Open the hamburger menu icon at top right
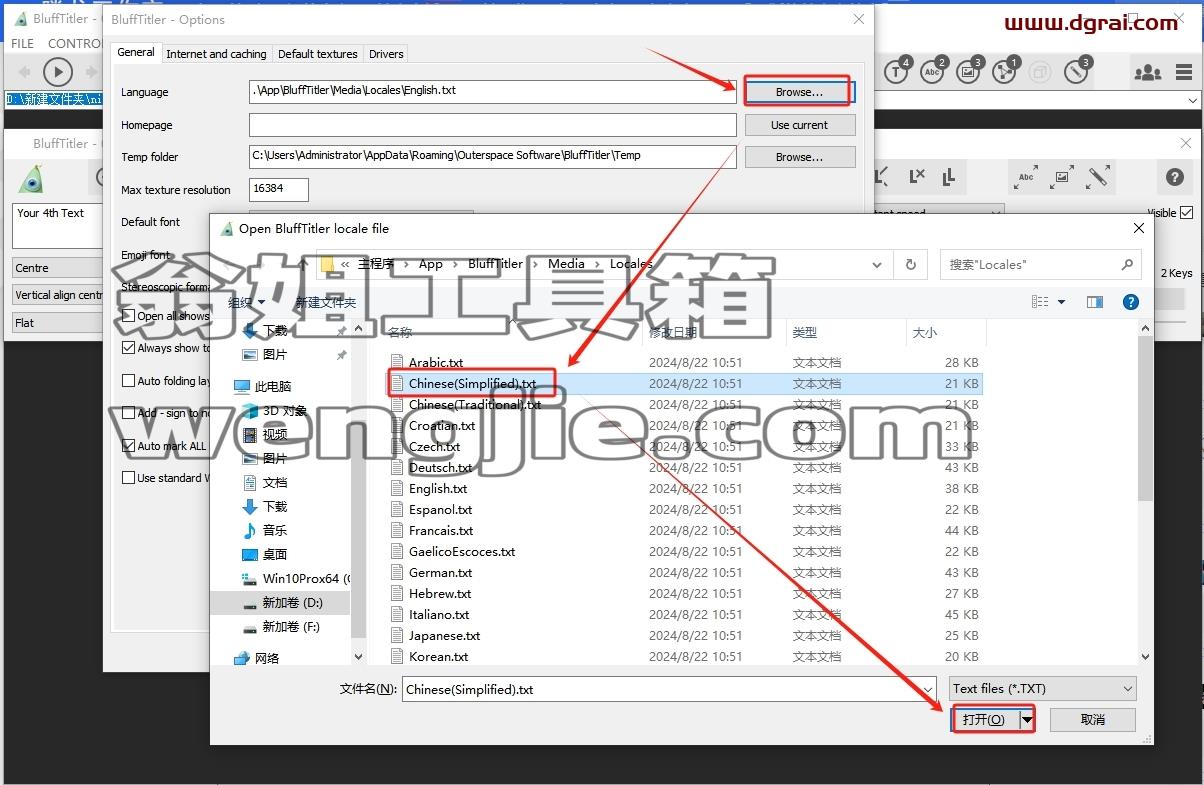The height and width of the screenshot is (785, 1204). point(1184,72)
